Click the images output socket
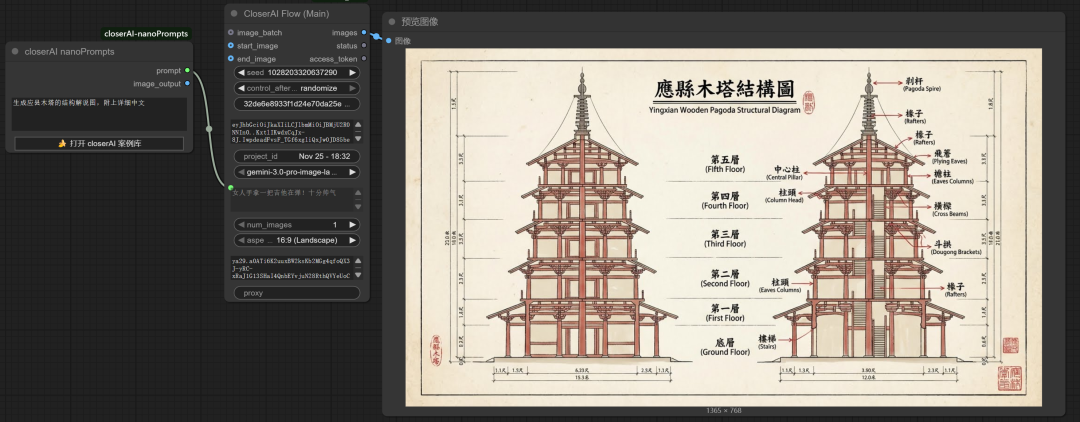 point(363,33)
